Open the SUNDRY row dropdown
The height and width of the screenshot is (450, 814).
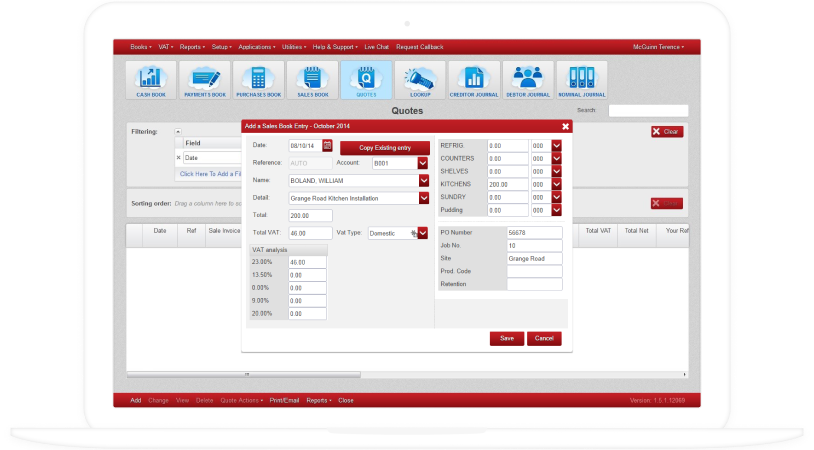(557, 197)
